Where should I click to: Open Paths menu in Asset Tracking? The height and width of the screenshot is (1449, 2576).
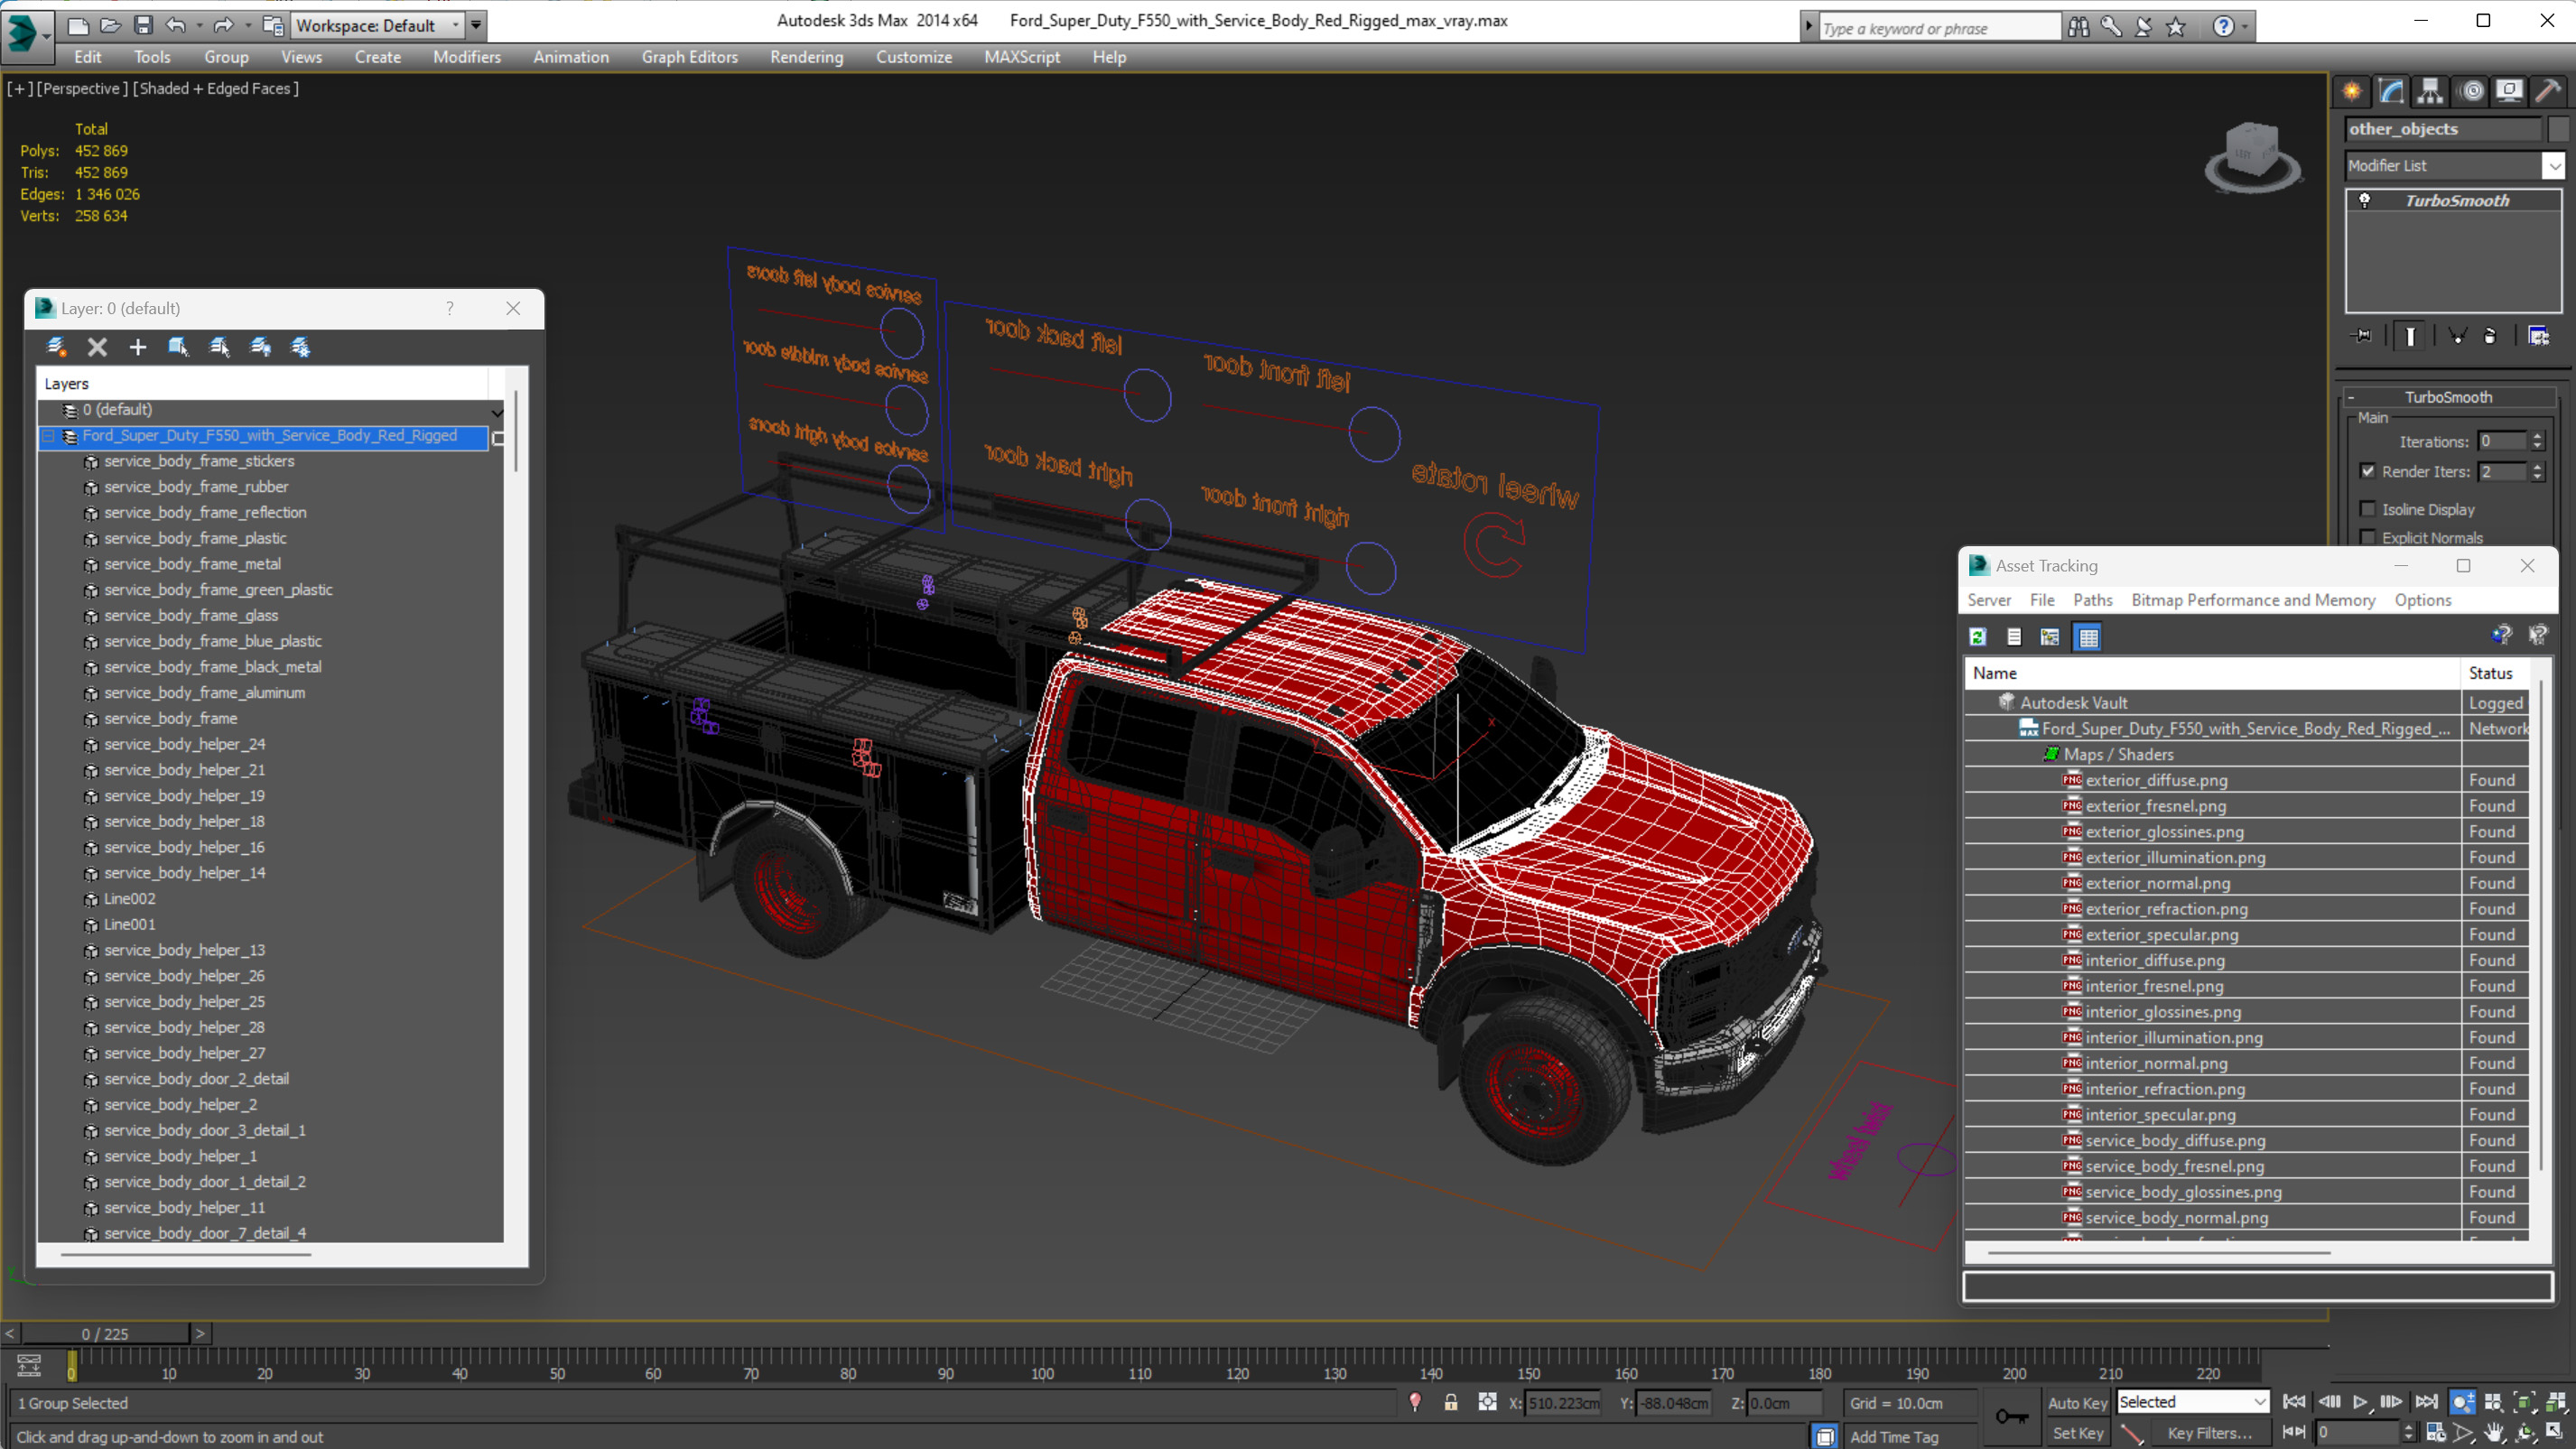click(x=2092, y=600)
